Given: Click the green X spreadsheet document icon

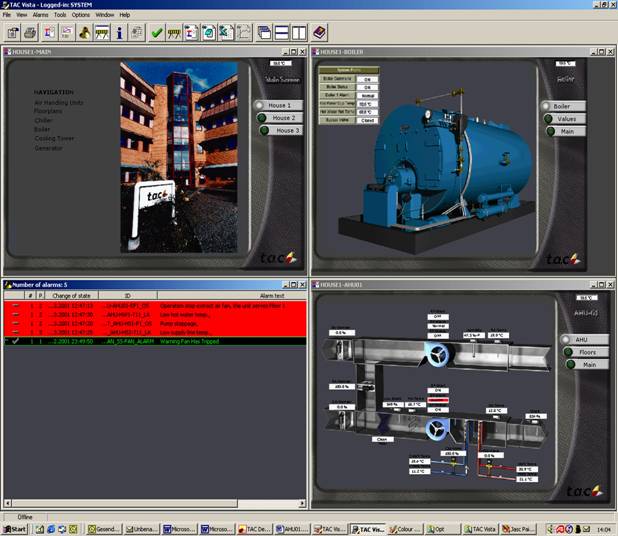Looking at the screenshot, I should (226, 33).
